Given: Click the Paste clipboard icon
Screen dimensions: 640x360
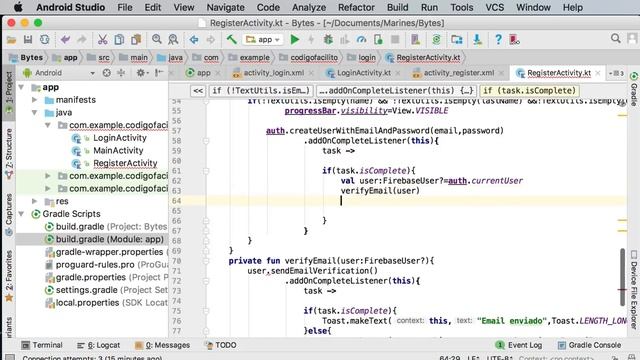Looking at the screenshot, I should tap(136, 40).
